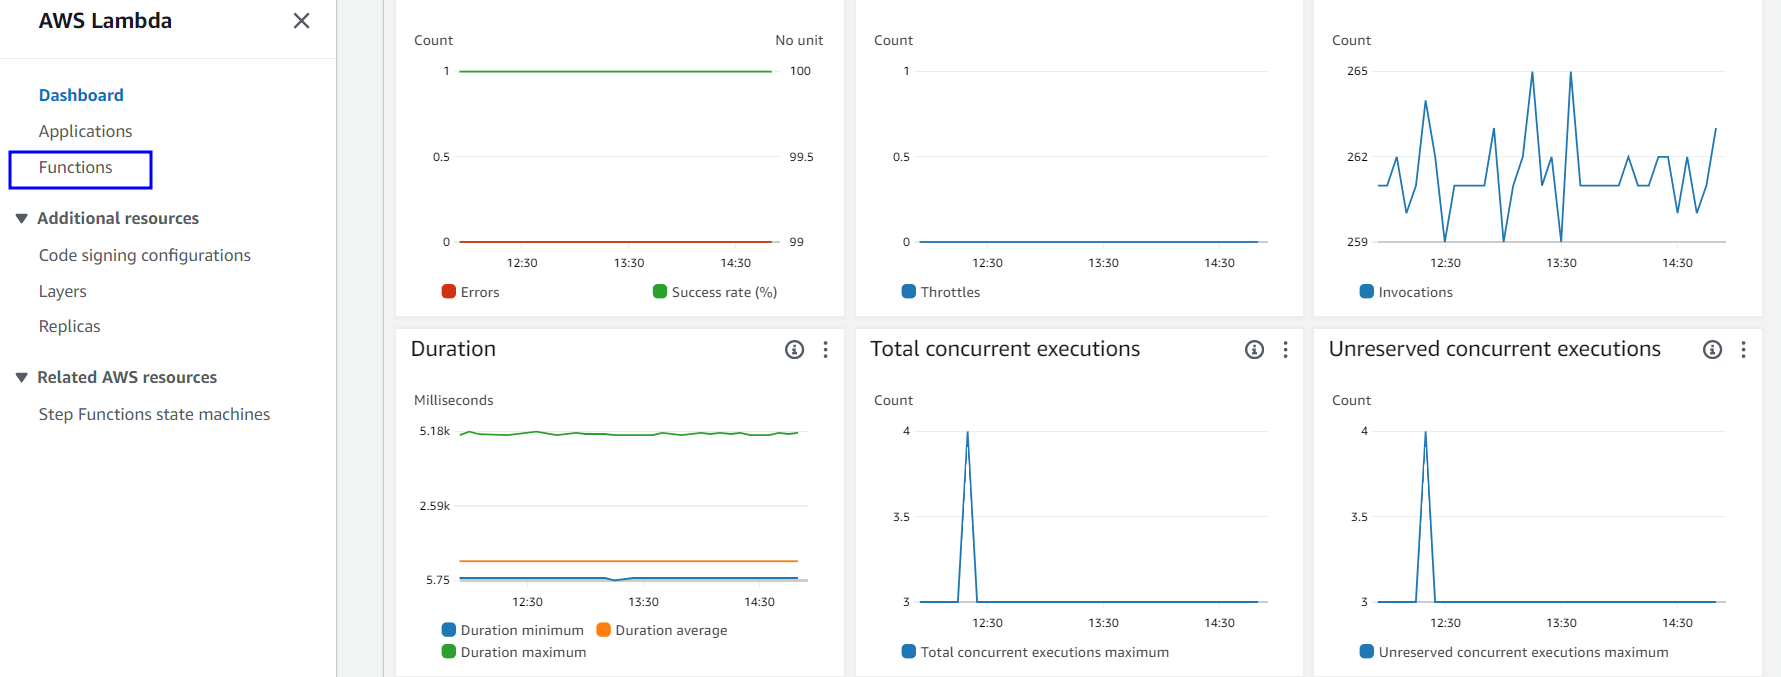1781x677 pixels.
Task: Show info for Total concurrent executions
Action: click(x=1254, y=349)
